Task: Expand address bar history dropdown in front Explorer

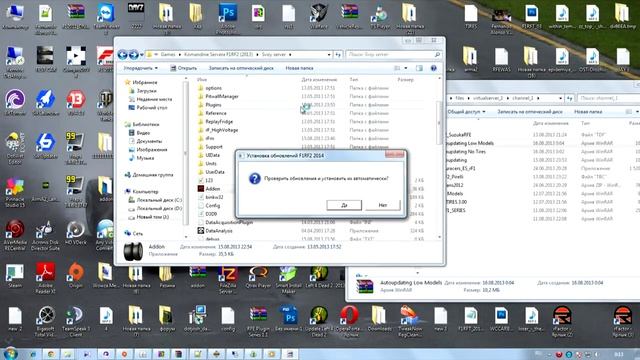Action: coord(329,54)
